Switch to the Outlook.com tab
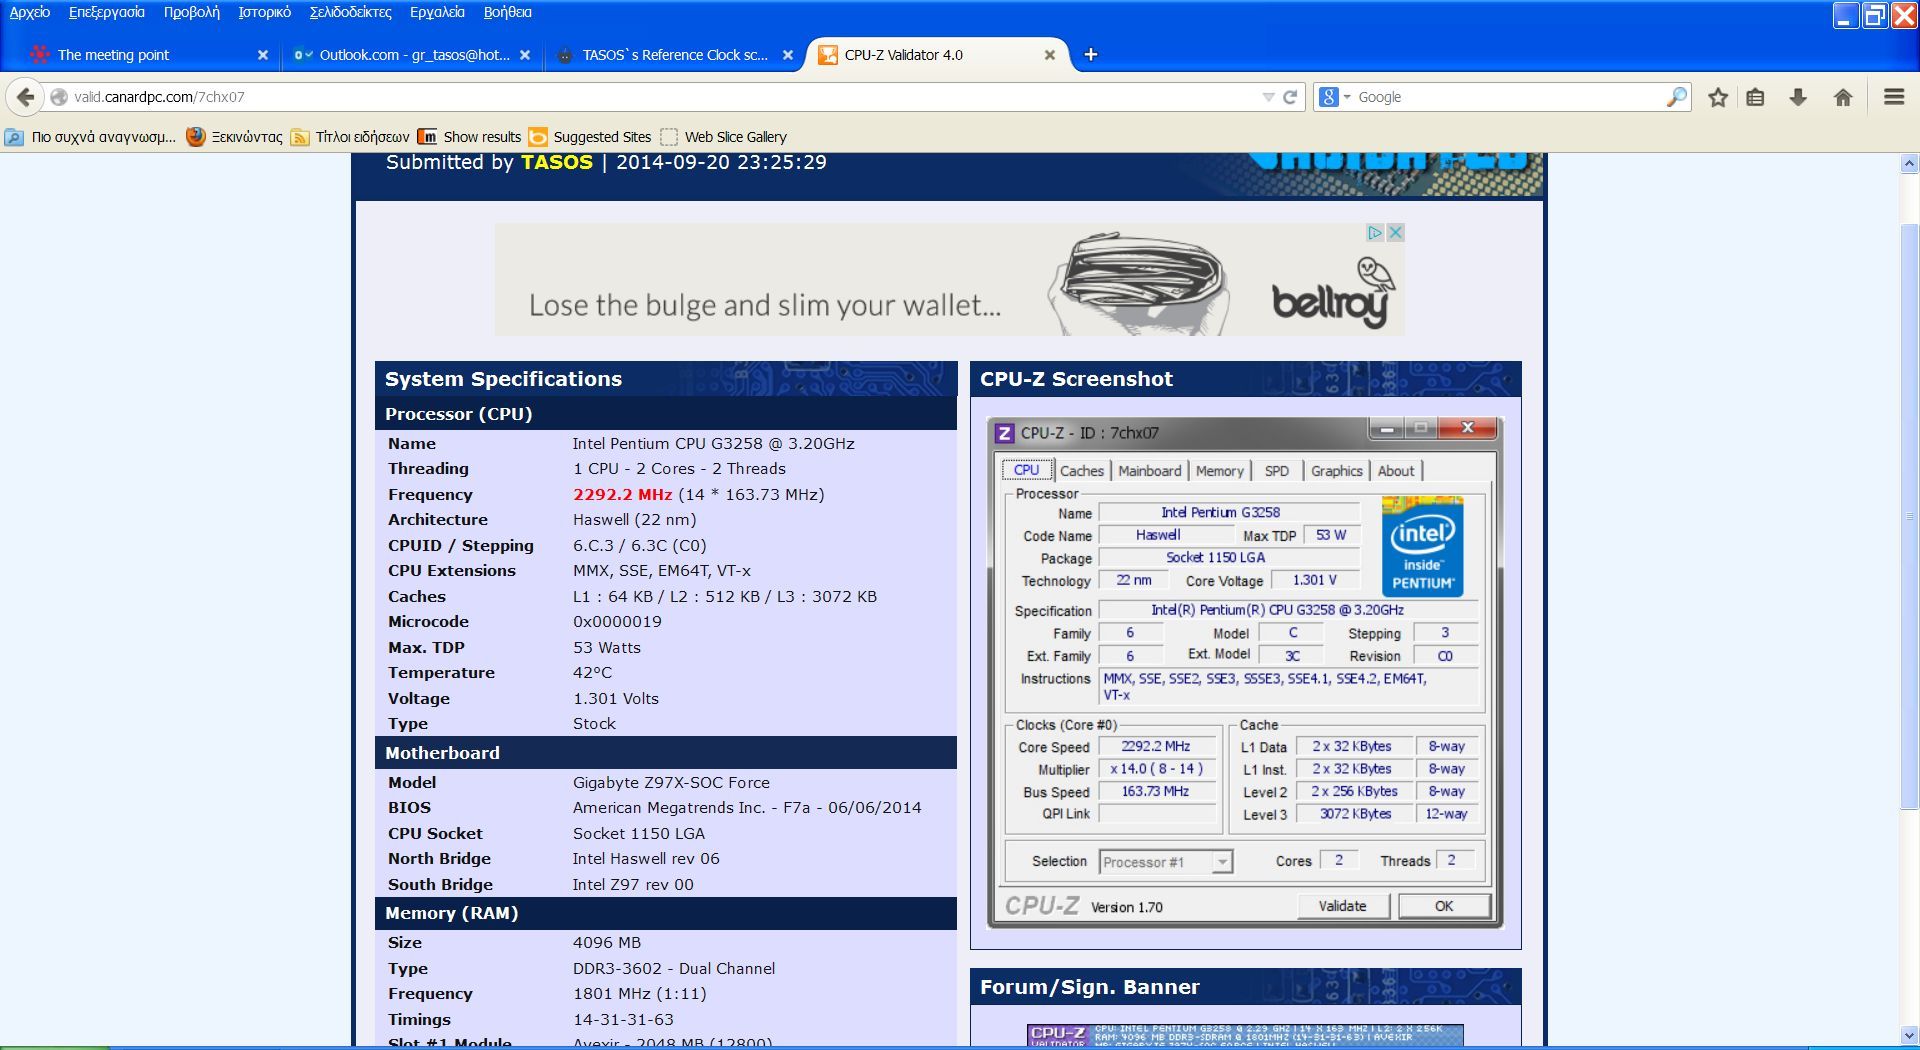Viewport: 1920px width, 1050px height. coord(412,55)
